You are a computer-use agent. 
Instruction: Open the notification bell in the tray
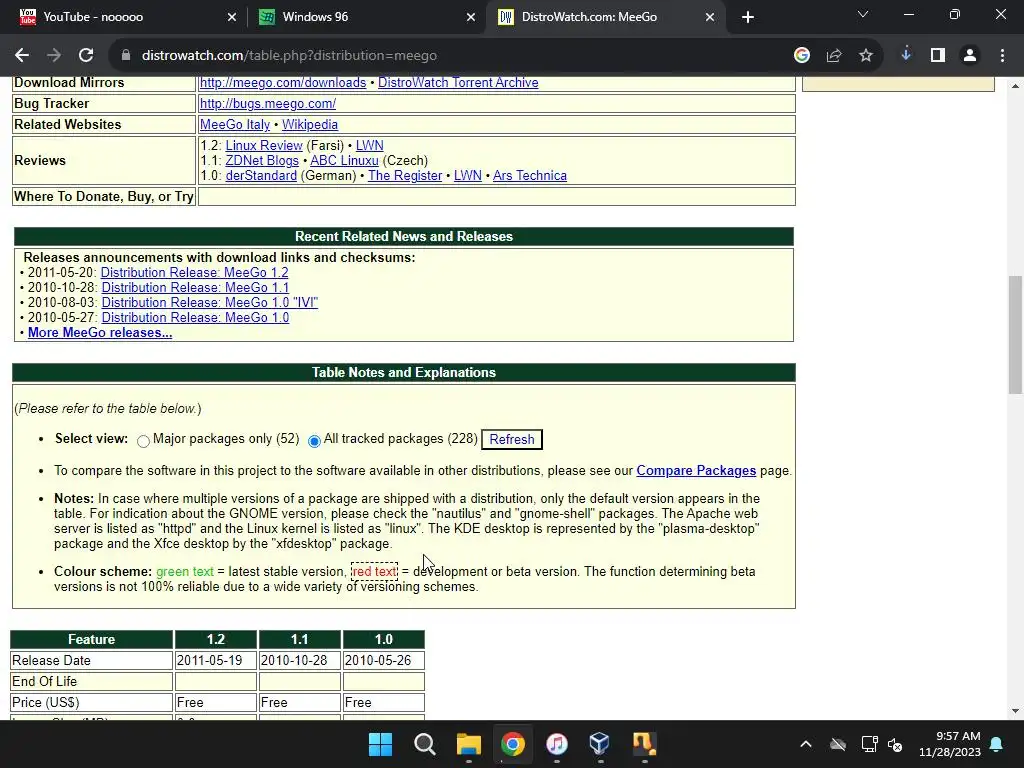pos(997,744)
